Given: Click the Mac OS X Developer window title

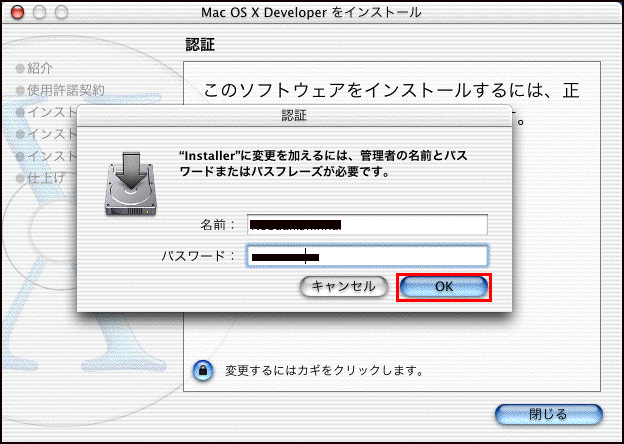Looking at the screenshot, I should [311, 13].
